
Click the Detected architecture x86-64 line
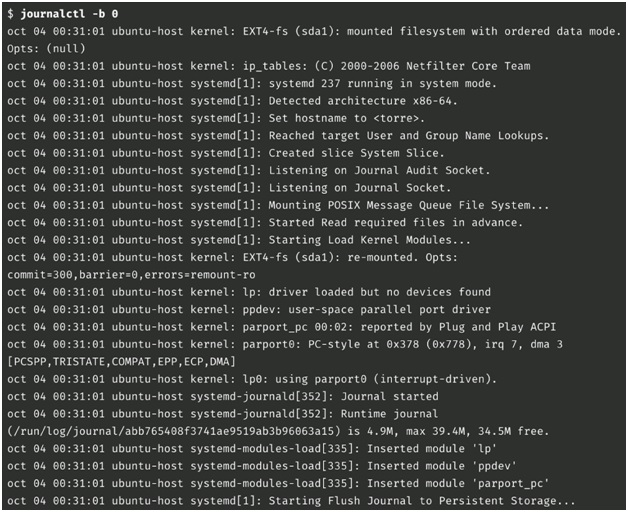232,101
